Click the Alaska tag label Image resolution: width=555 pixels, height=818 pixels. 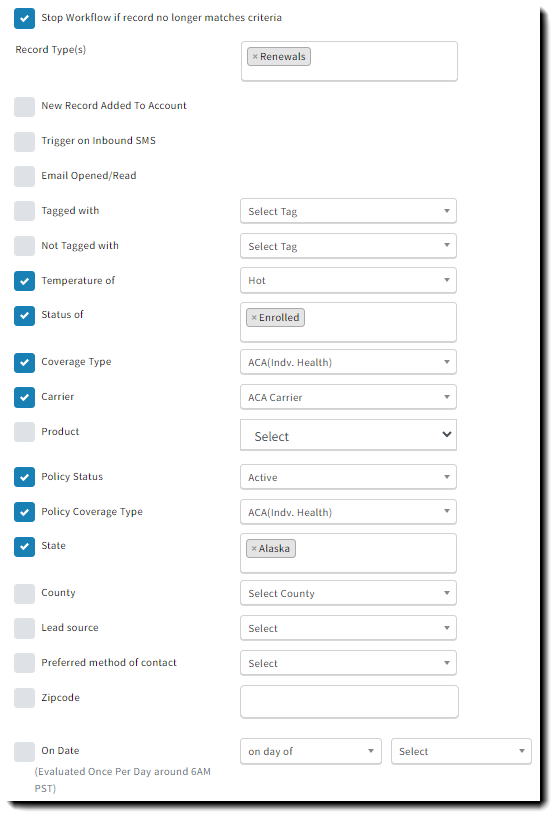(x=274, y=549)
